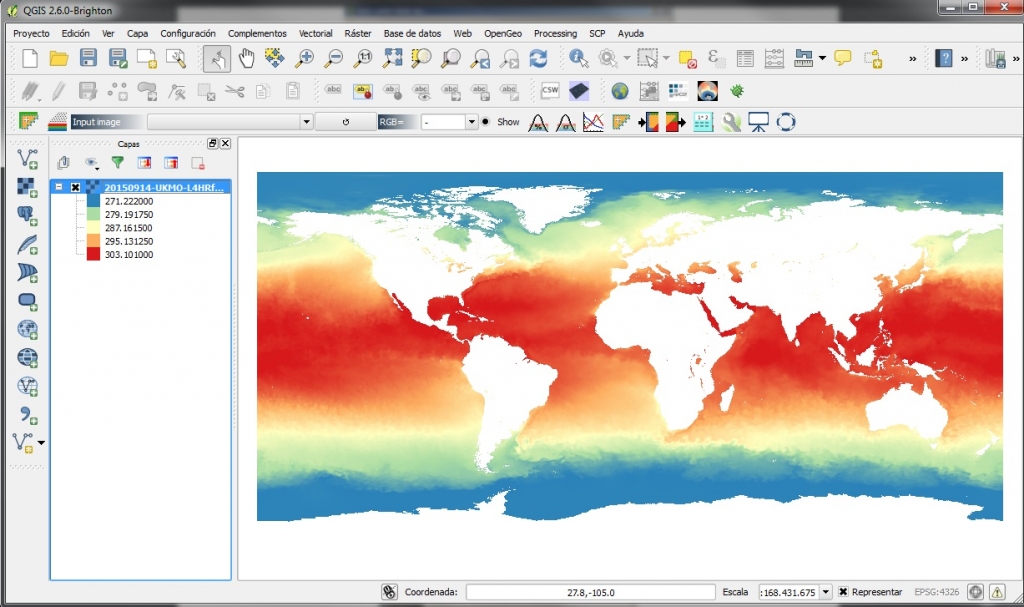1024x607 pixels.
Task: Click the Refresh map icon
Action: pos(538,59)
